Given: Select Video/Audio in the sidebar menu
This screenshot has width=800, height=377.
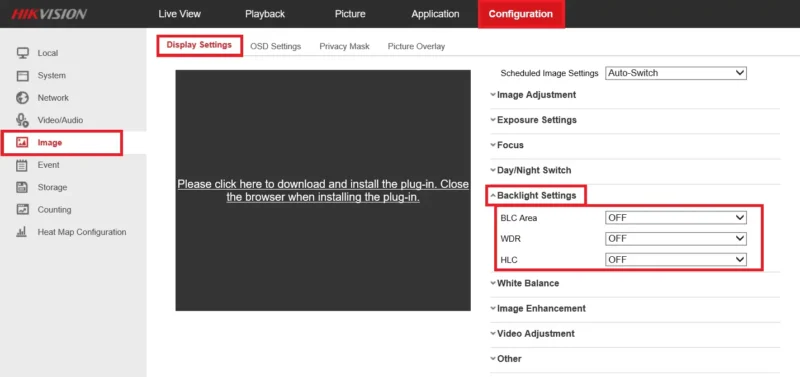Looking at the screenshot, I should point(60,120).
